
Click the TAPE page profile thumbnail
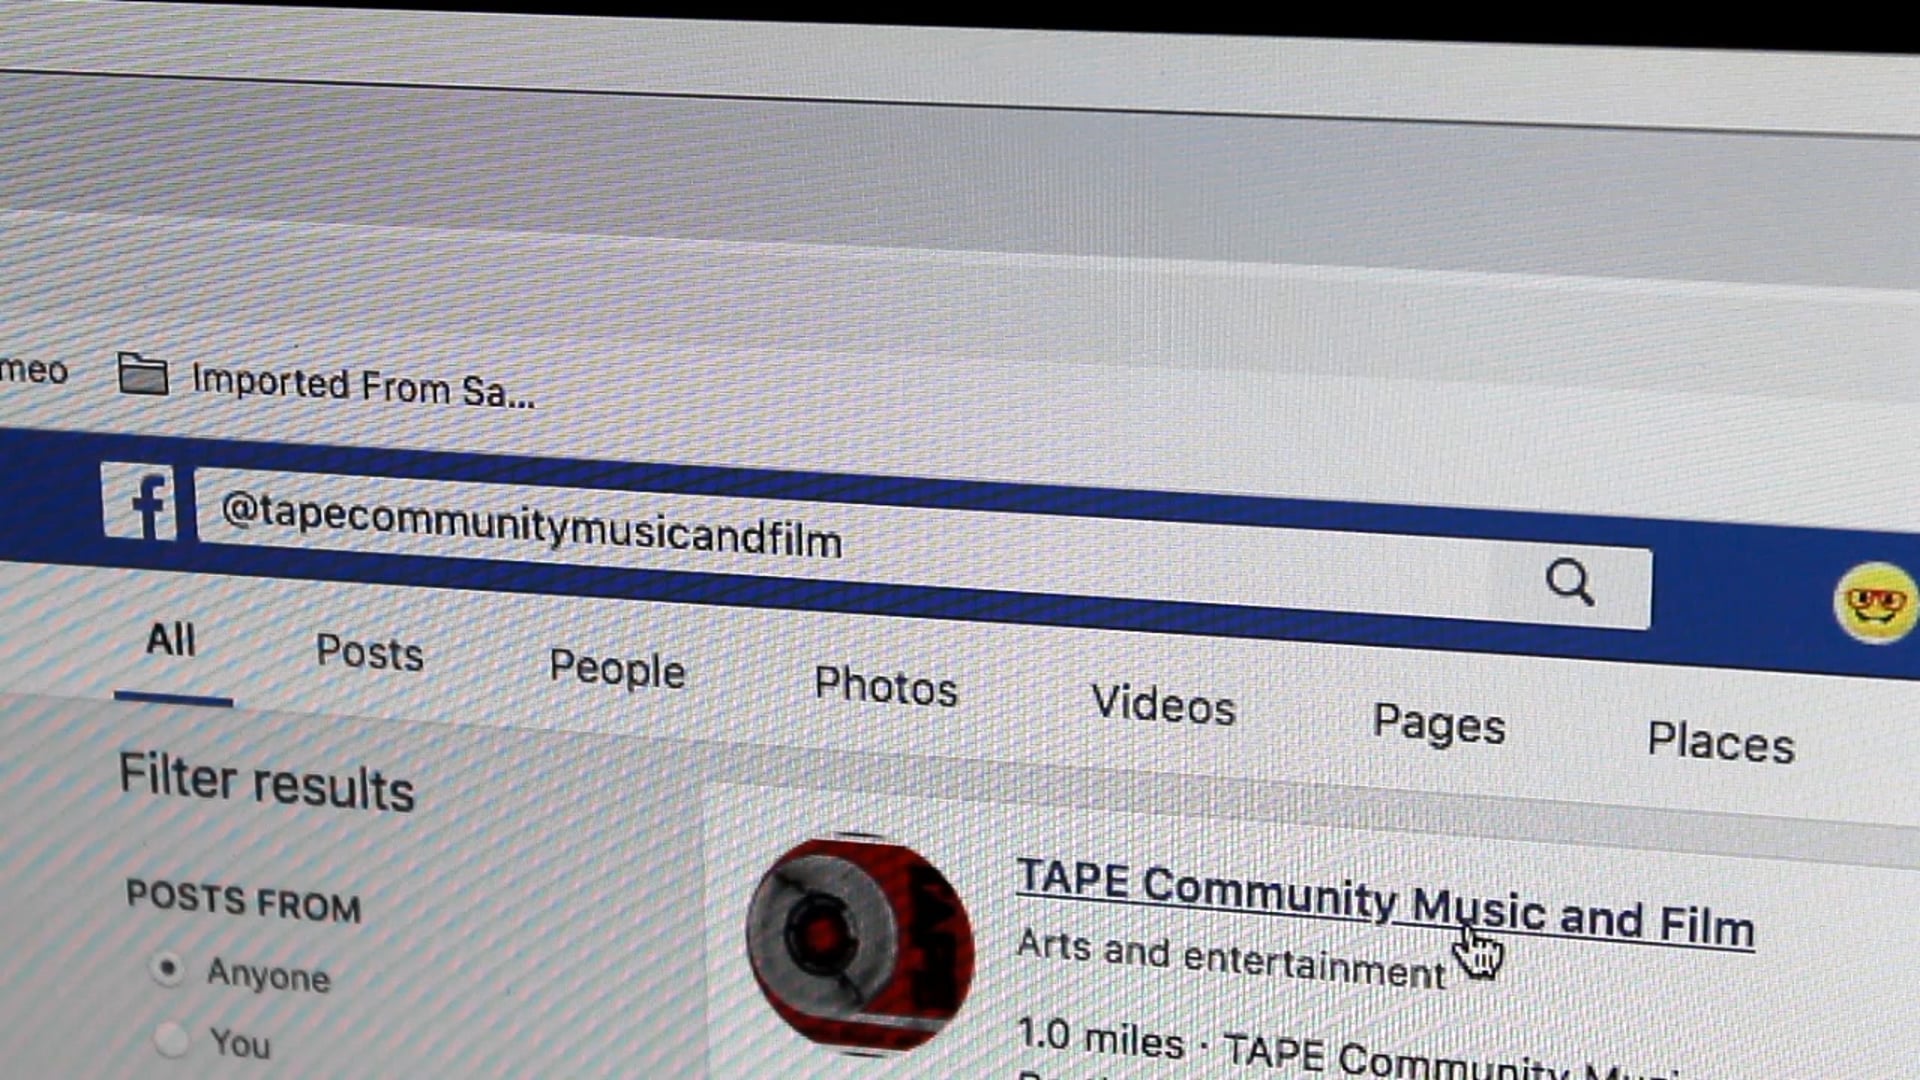[x=860, y=945]
